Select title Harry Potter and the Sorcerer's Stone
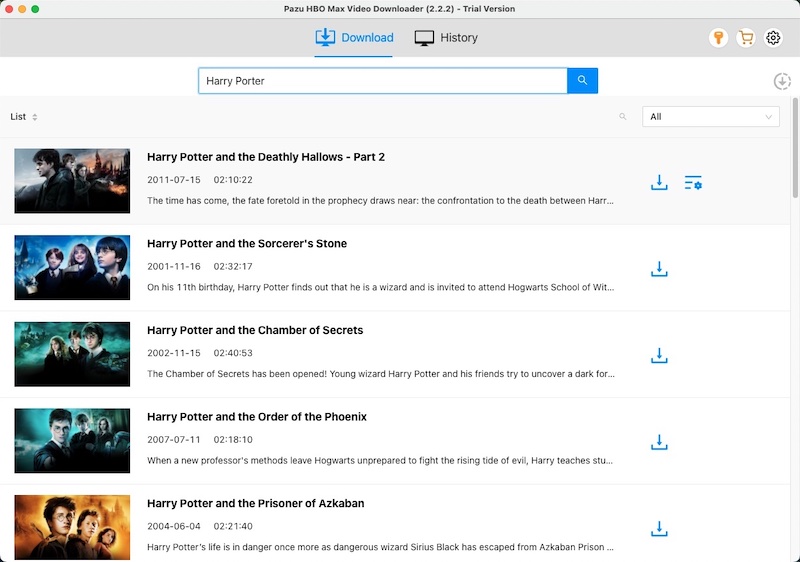 [x=247, y=244]
